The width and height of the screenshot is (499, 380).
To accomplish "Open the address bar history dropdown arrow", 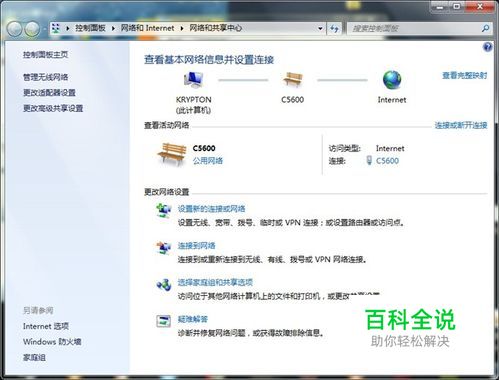I will point(320,29).
